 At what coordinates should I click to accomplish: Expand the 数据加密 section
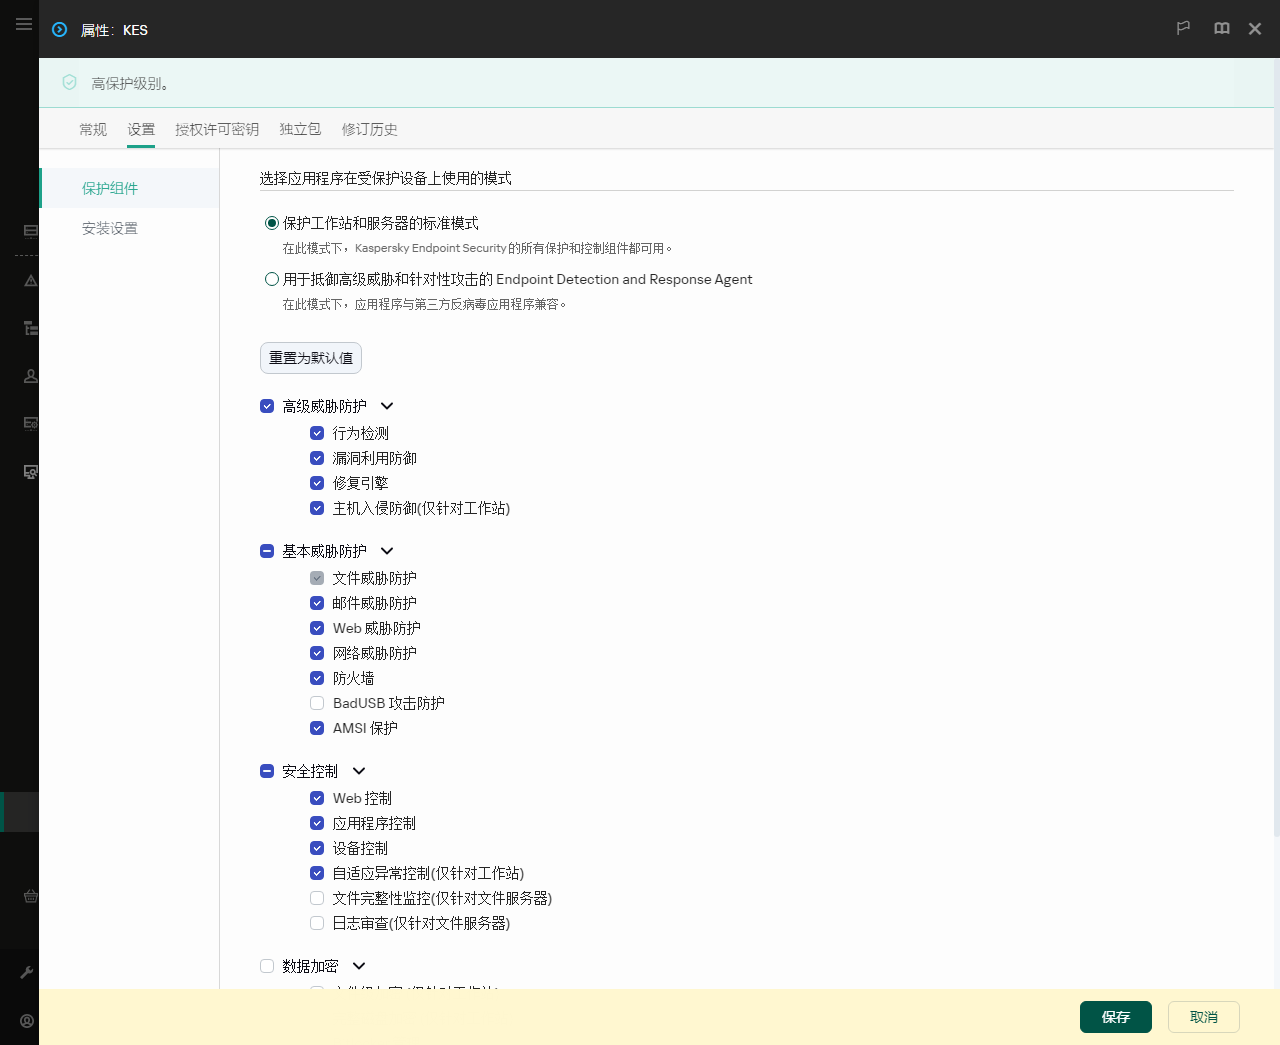click(359, 966)
